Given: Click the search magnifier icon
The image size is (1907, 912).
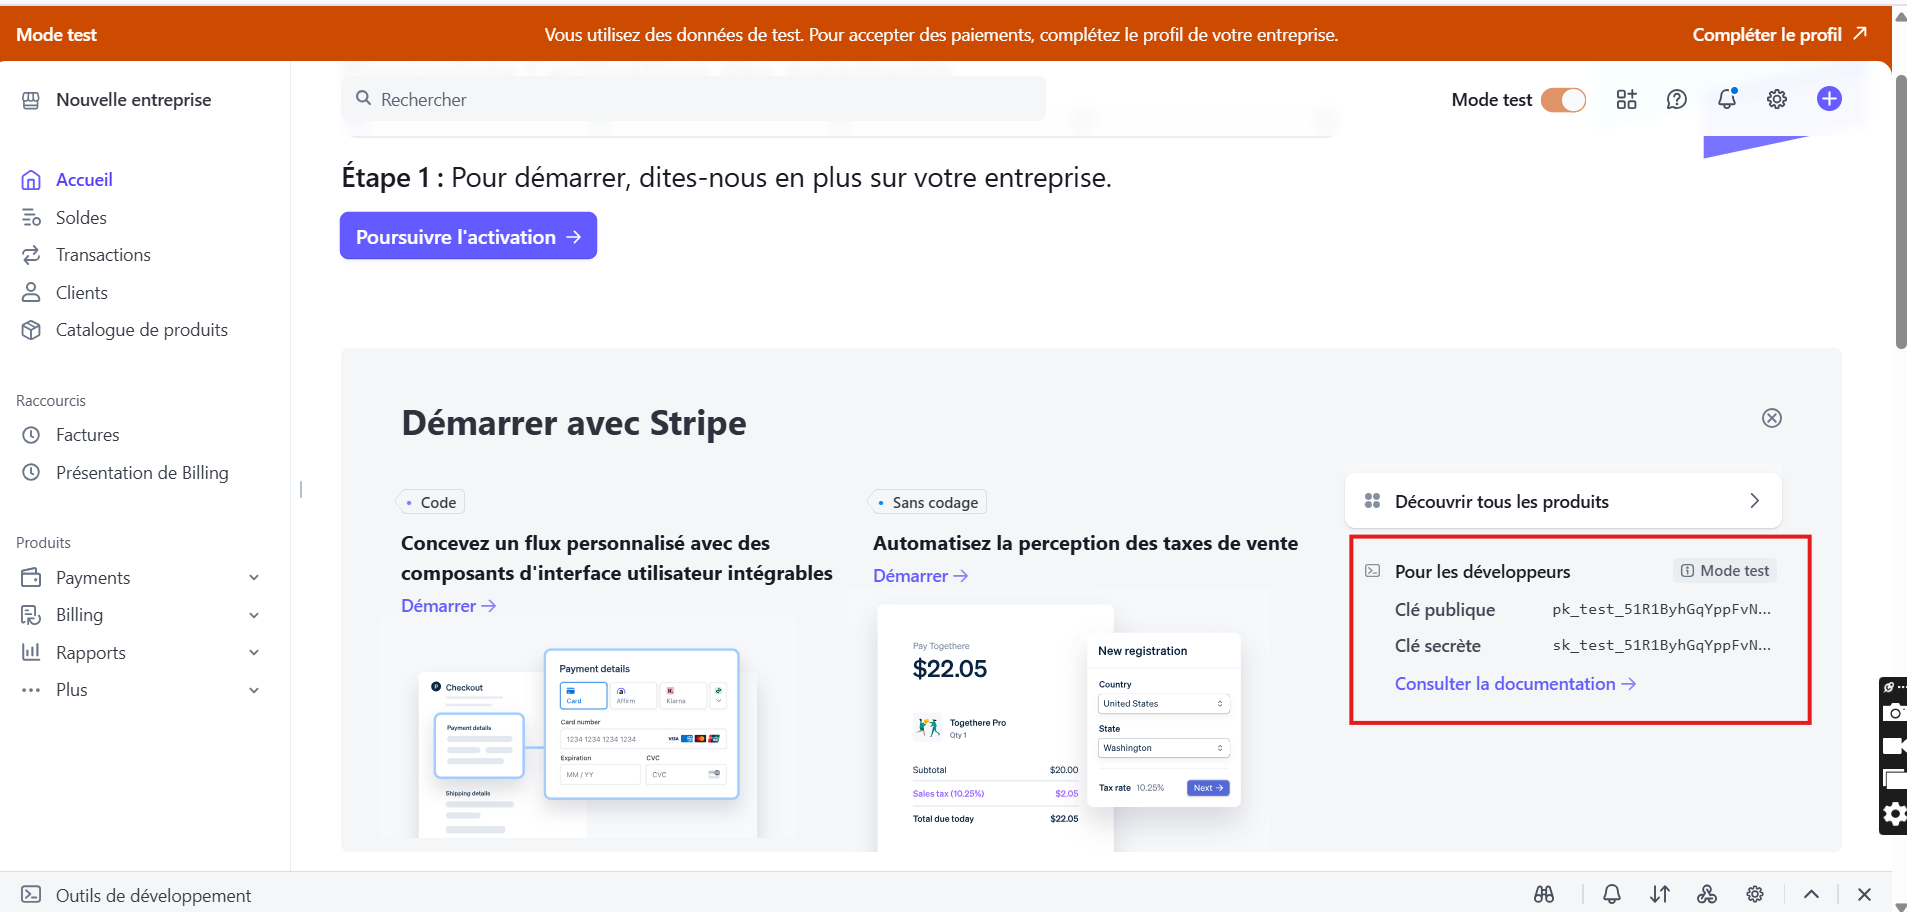Looking at the screenshot, I should [364, 98].
